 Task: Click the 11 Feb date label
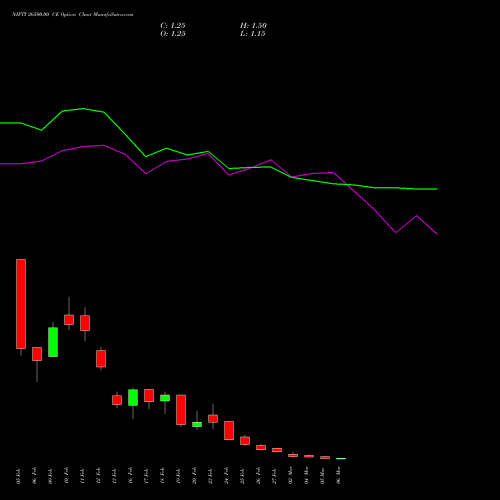pos(82,476)
